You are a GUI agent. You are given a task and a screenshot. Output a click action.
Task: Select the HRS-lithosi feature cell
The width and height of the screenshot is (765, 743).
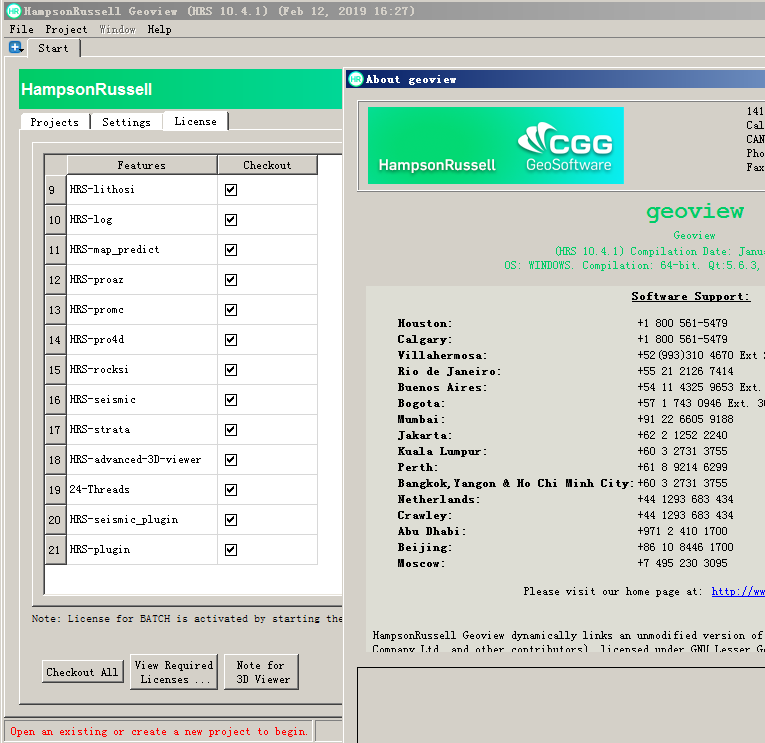[x=141, y=190]
